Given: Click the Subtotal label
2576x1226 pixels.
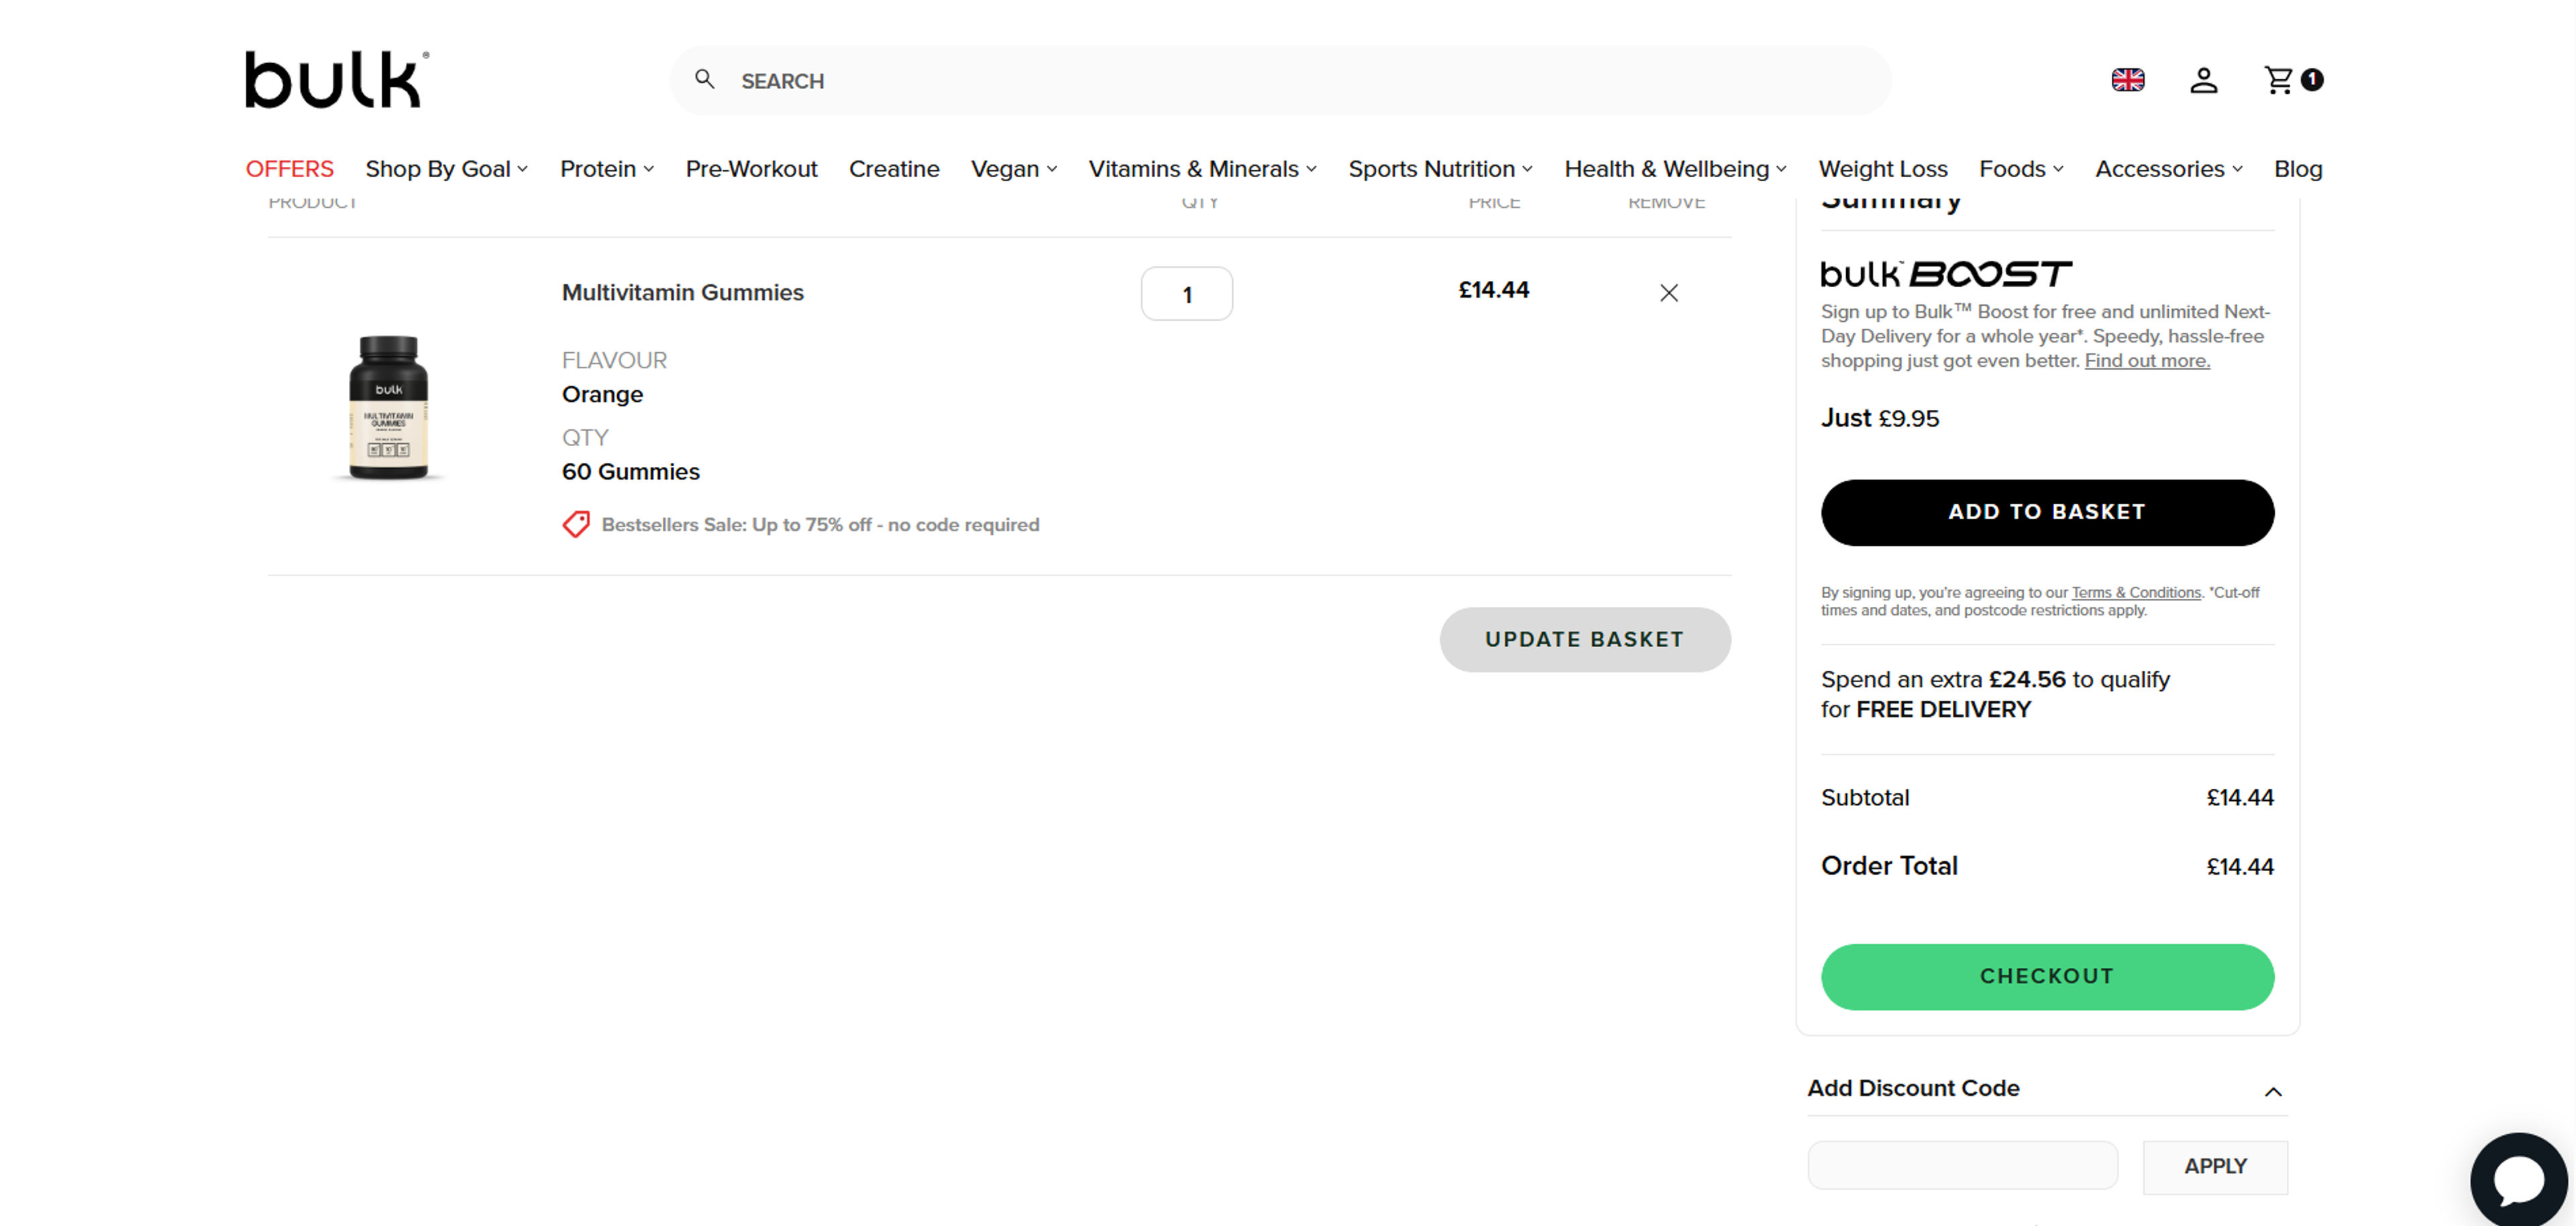Looking at the screenshot, I should point(1864,797).
